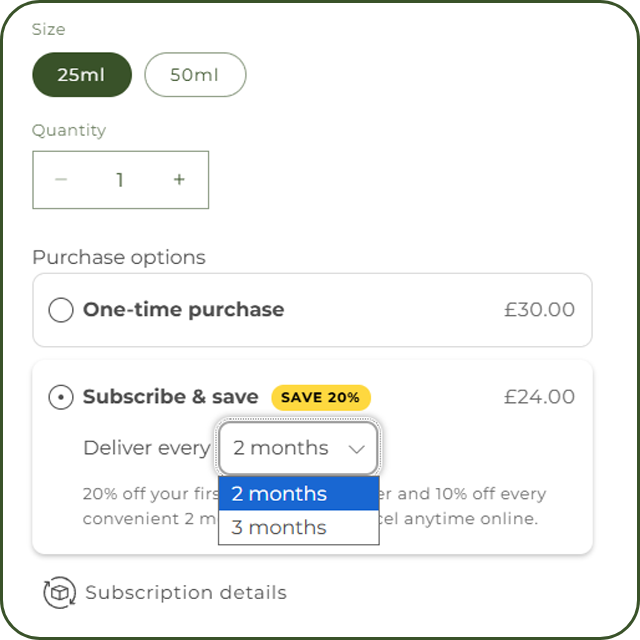This screenshot has height=640, width=640.
Task: Choose the 50ml size option
Action: click(x=195, y=75)
